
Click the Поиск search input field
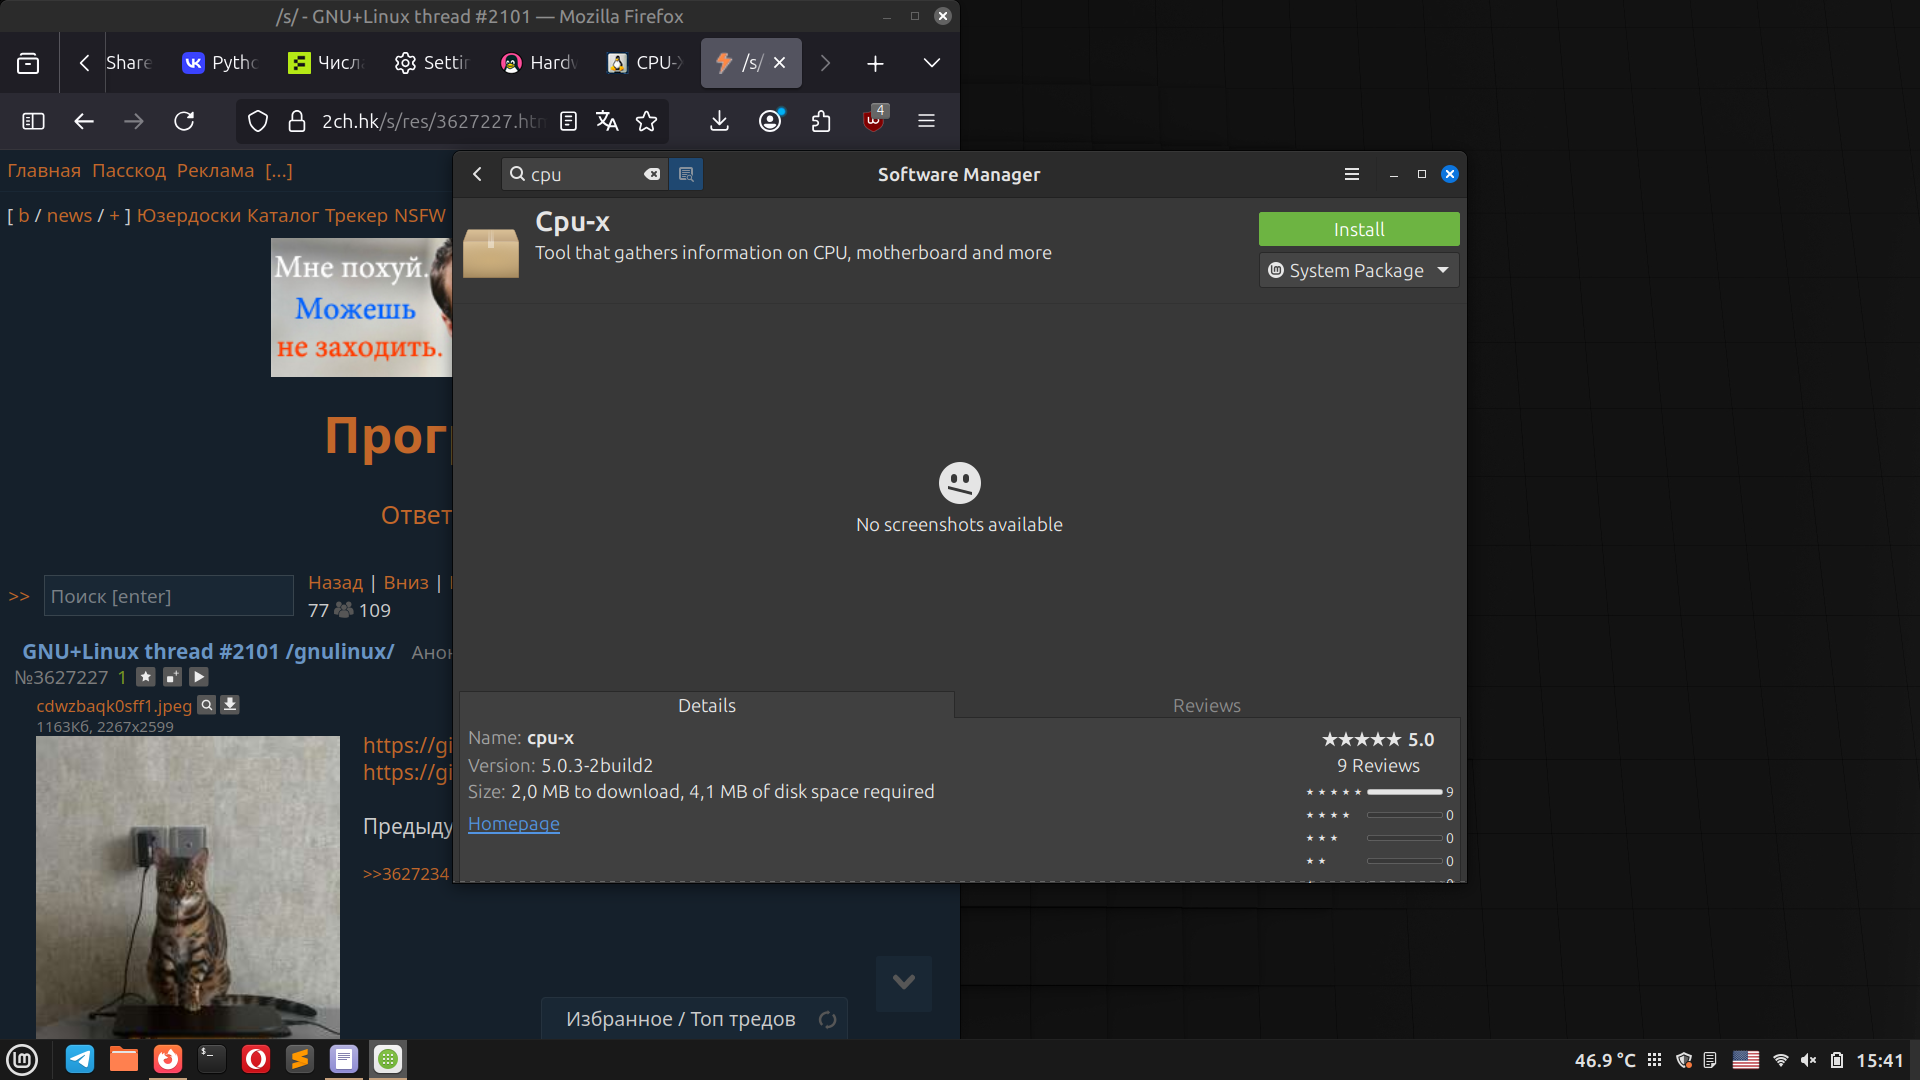168,596
